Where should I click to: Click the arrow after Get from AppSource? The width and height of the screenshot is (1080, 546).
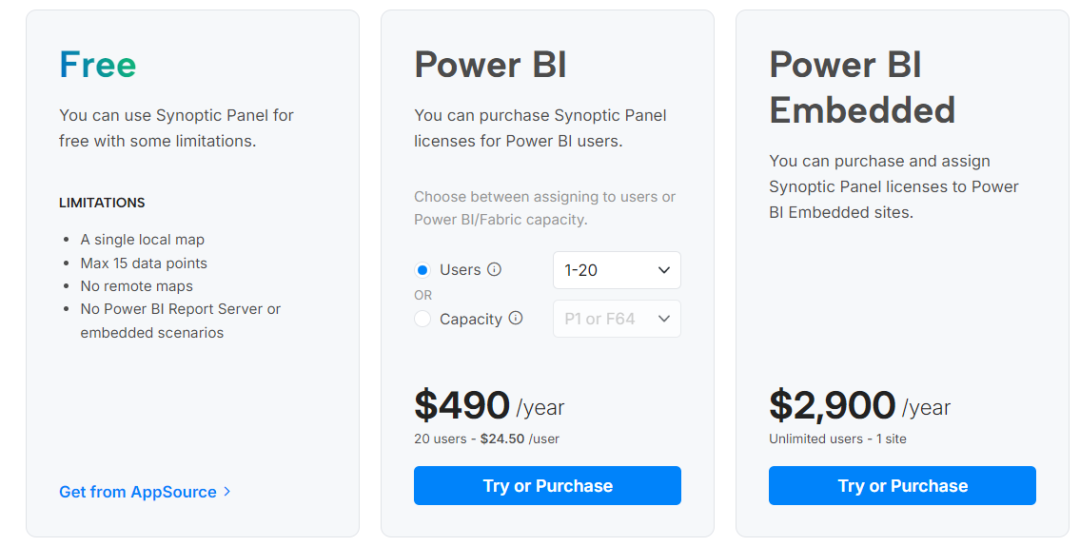pos(228,491)
